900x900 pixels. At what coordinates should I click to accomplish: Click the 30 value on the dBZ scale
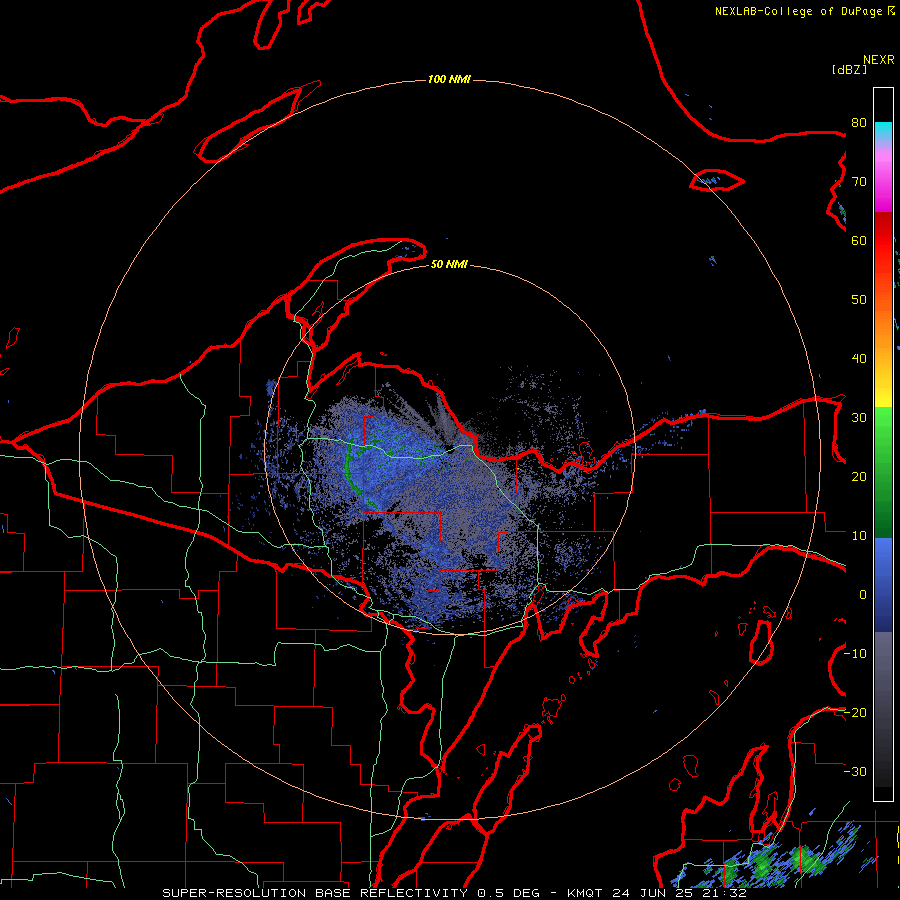pos(859,418)
